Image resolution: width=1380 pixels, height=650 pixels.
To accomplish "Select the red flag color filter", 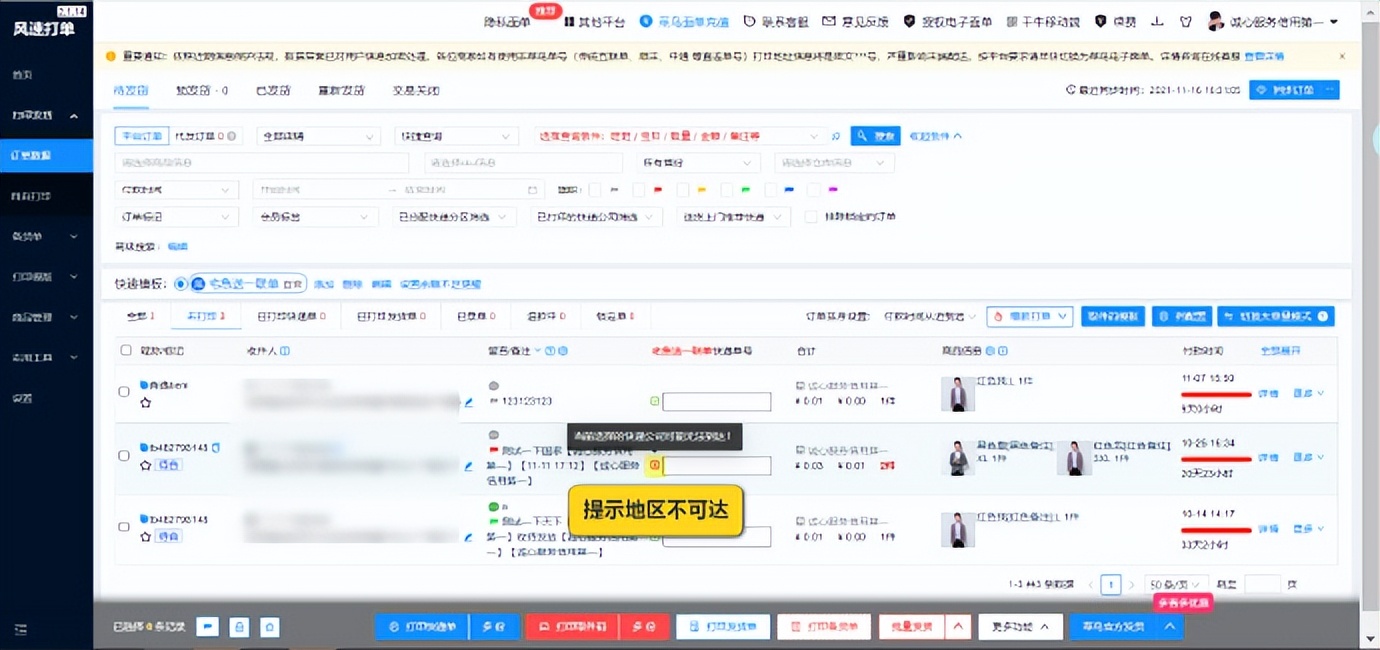I will point(657,189).
